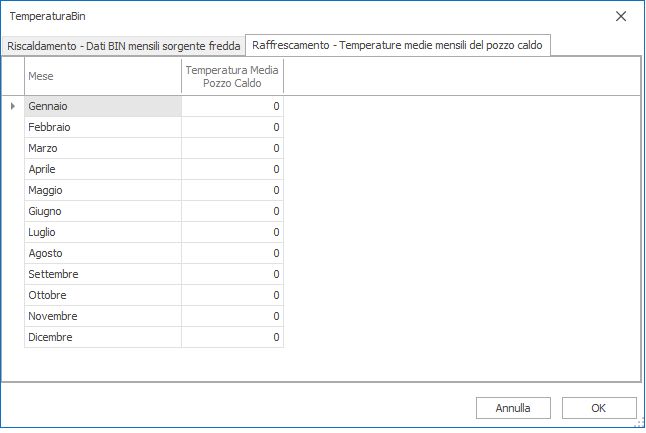The height and width of the screenshot is (433, 646).
Task: Select the Settembre month cell
Action: pyautogui.click(x=102, y=274)
